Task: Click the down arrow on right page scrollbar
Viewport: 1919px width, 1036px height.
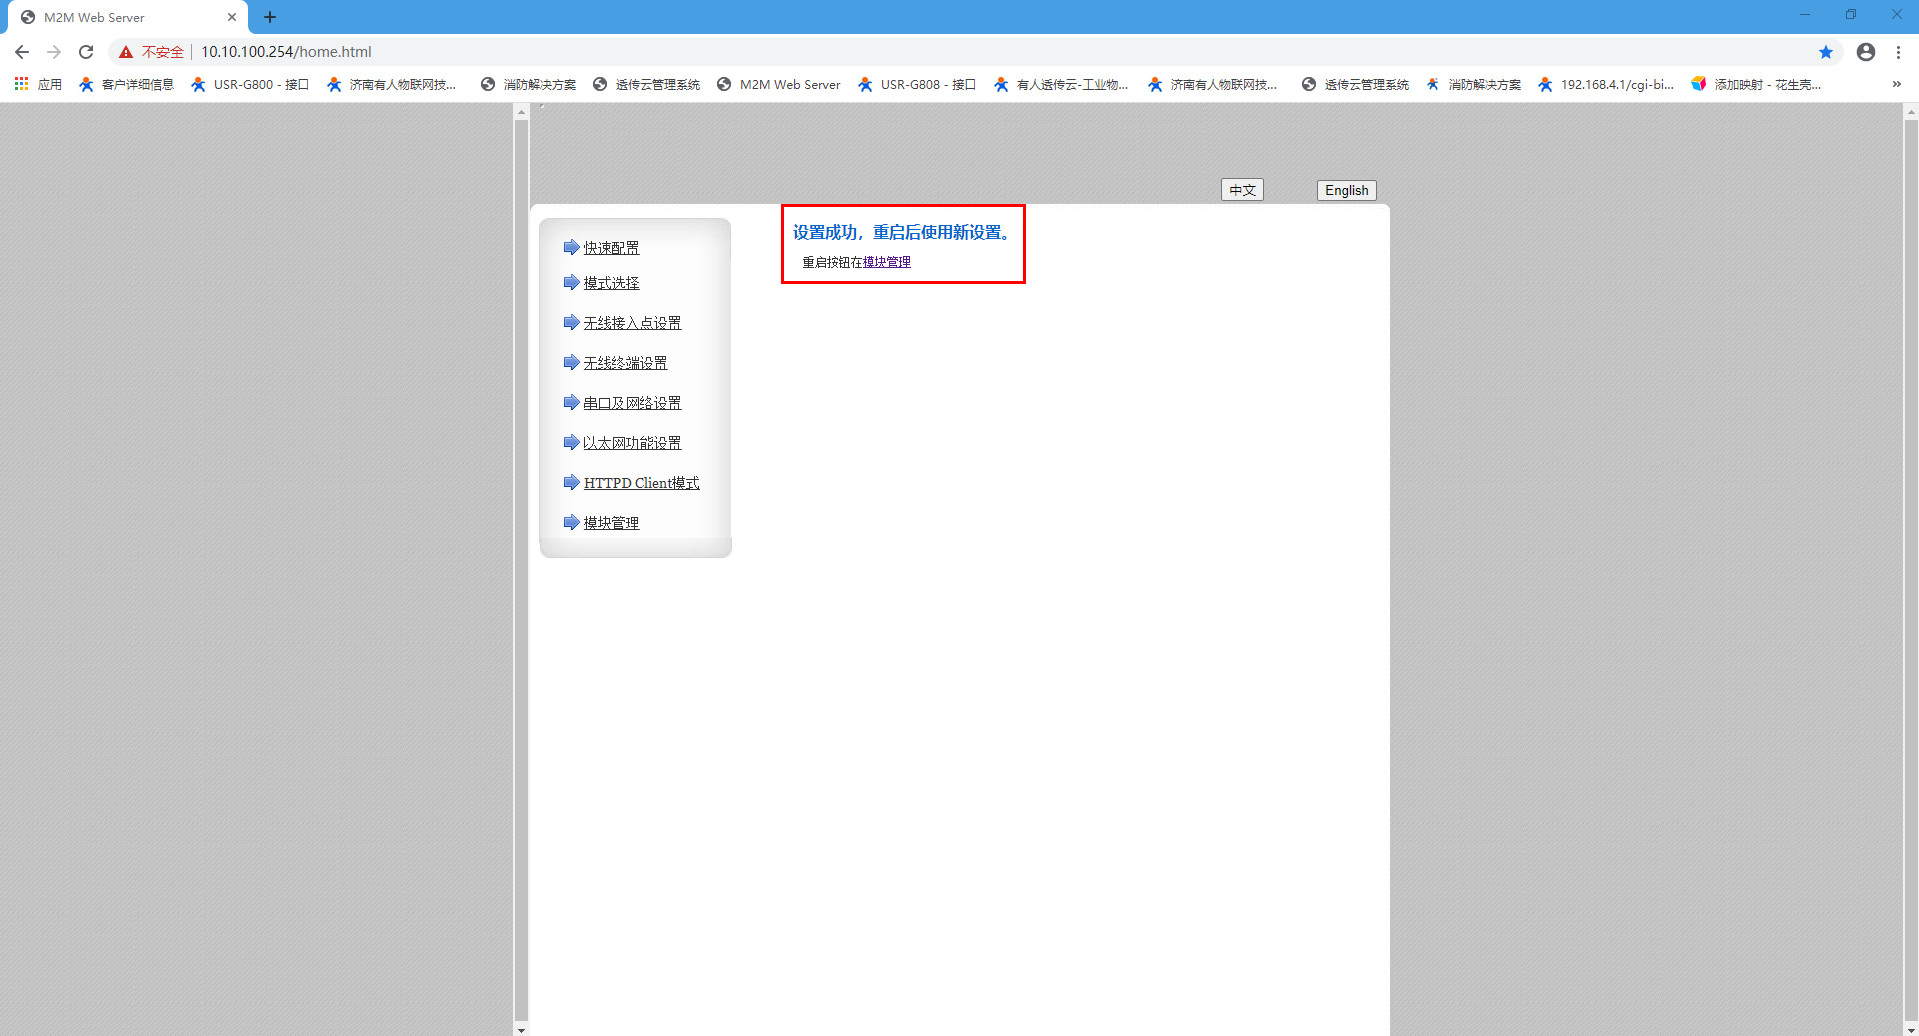Action: point(1911,1029)
